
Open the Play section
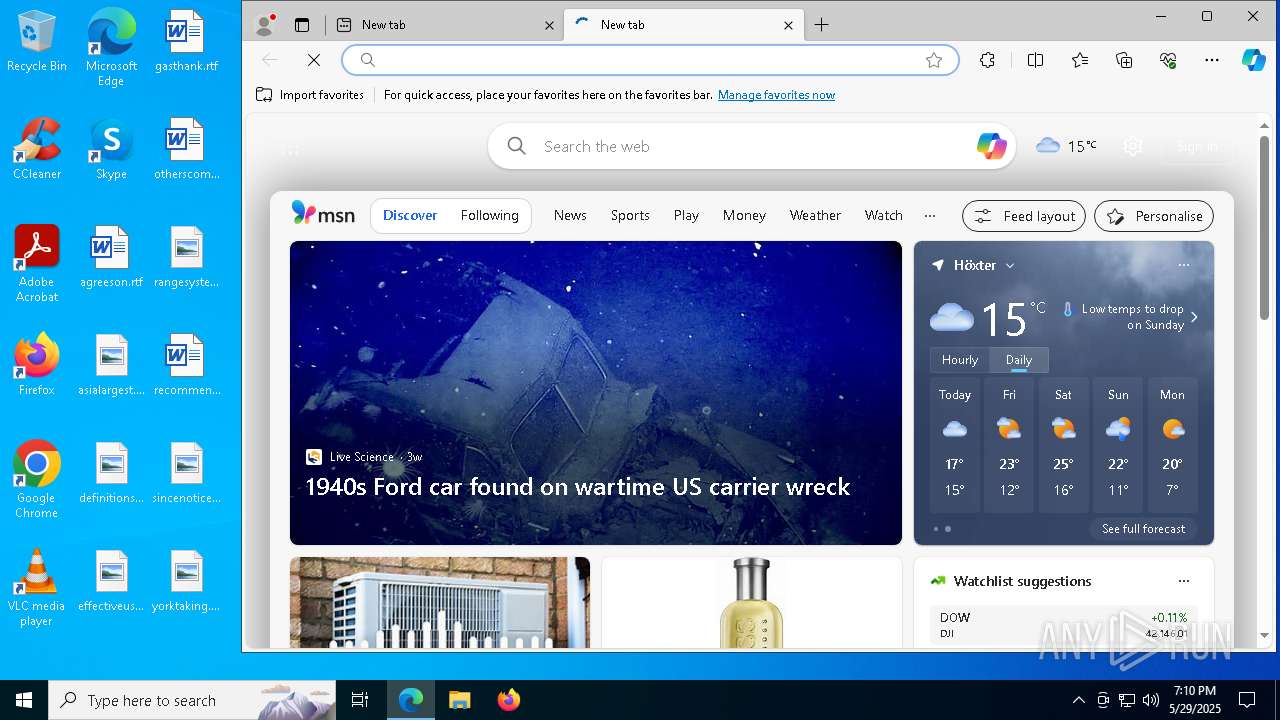pos(686,215)
